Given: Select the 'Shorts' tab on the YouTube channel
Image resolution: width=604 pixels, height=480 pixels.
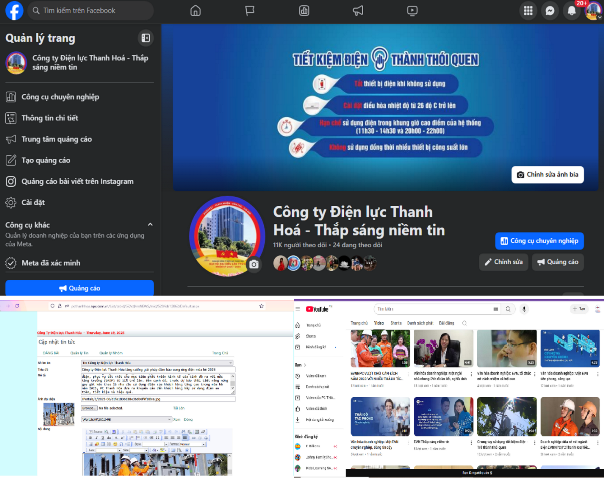Looking at the screenshot, I should pyautogui.click(x=396, y=323).
